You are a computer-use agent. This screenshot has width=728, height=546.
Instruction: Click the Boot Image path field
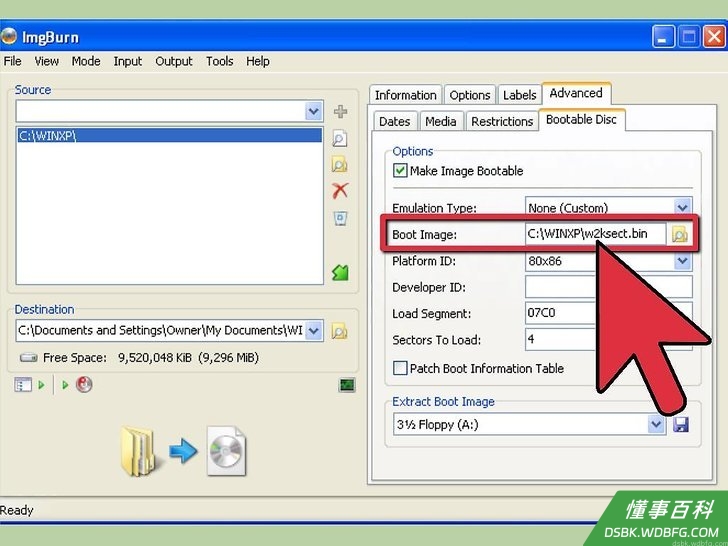596,234
